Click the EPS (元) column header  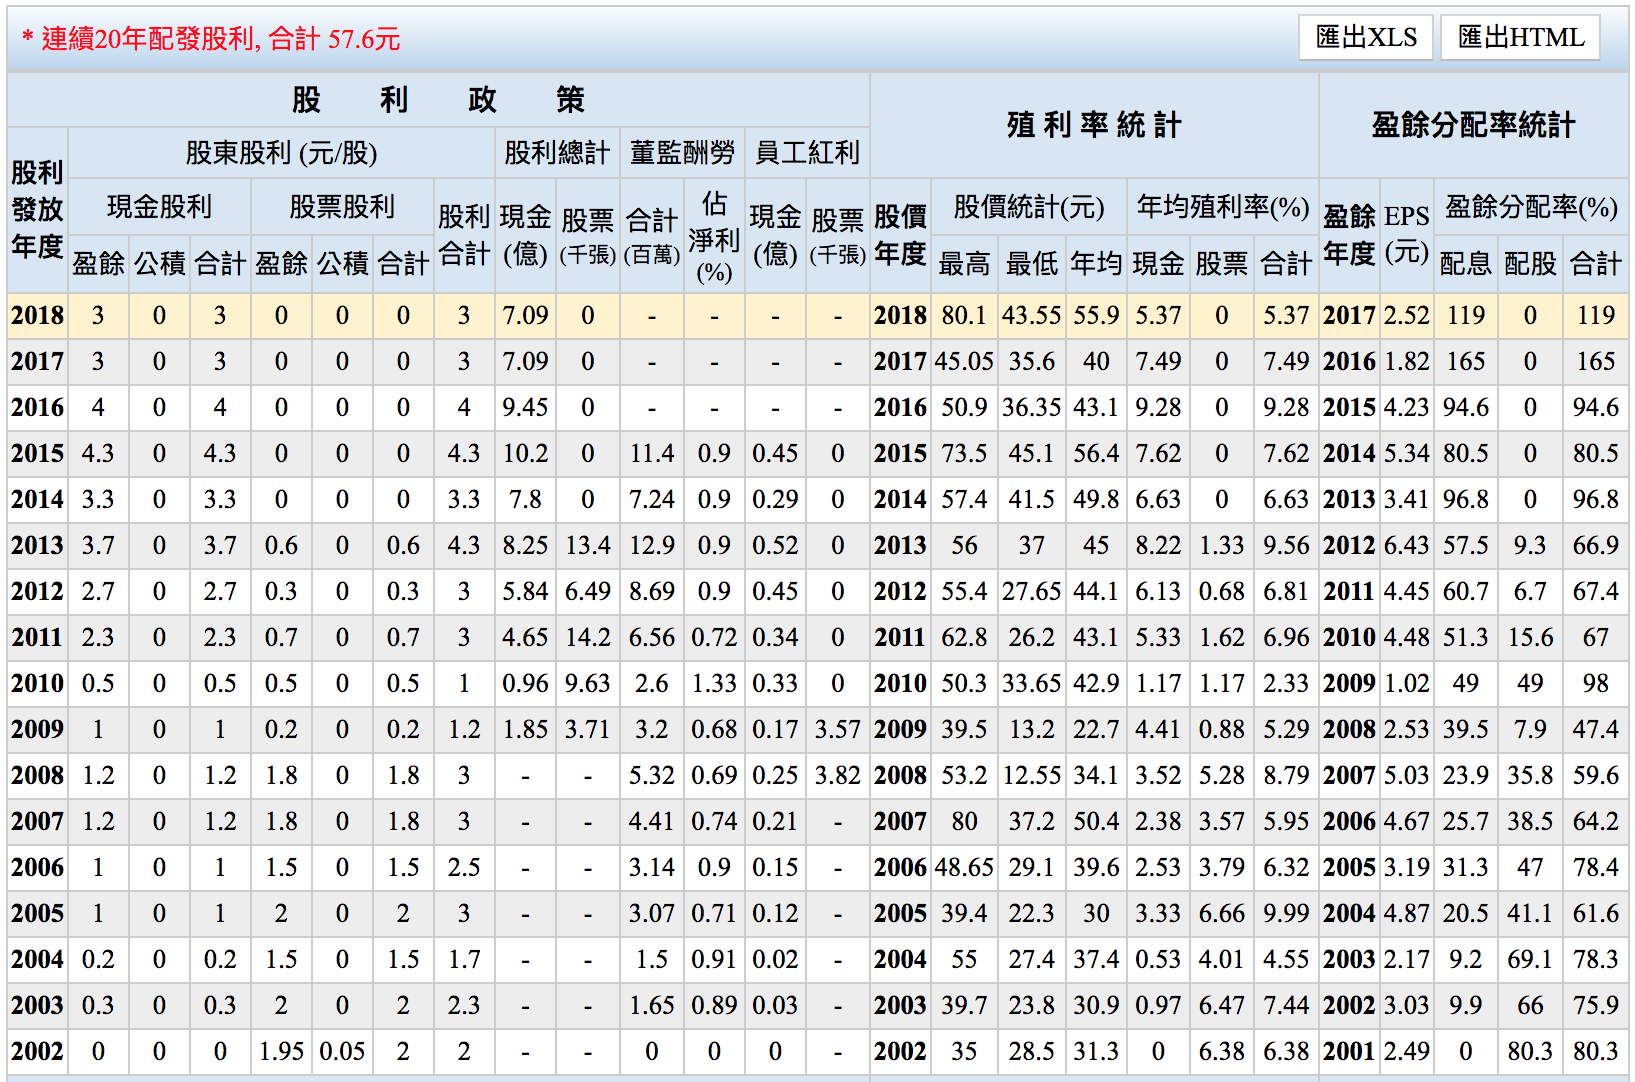pyautogui.click(x=1406, y=234)
